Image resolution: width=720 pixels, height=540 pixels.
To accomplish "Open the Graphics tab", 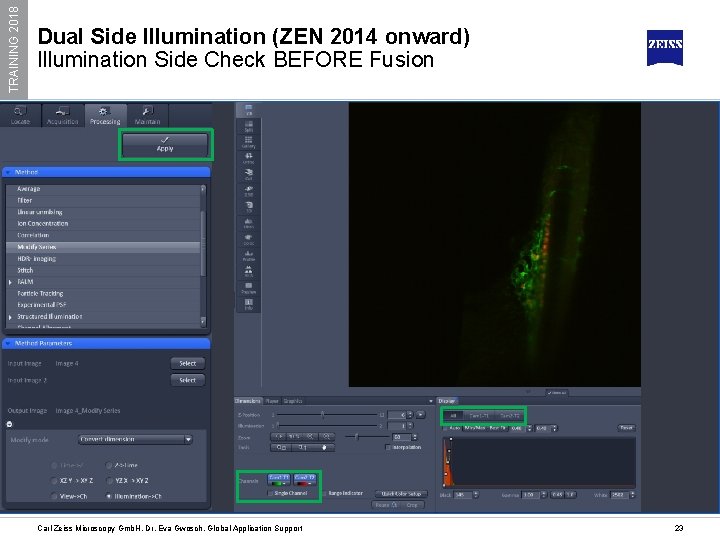I will 292,401.
